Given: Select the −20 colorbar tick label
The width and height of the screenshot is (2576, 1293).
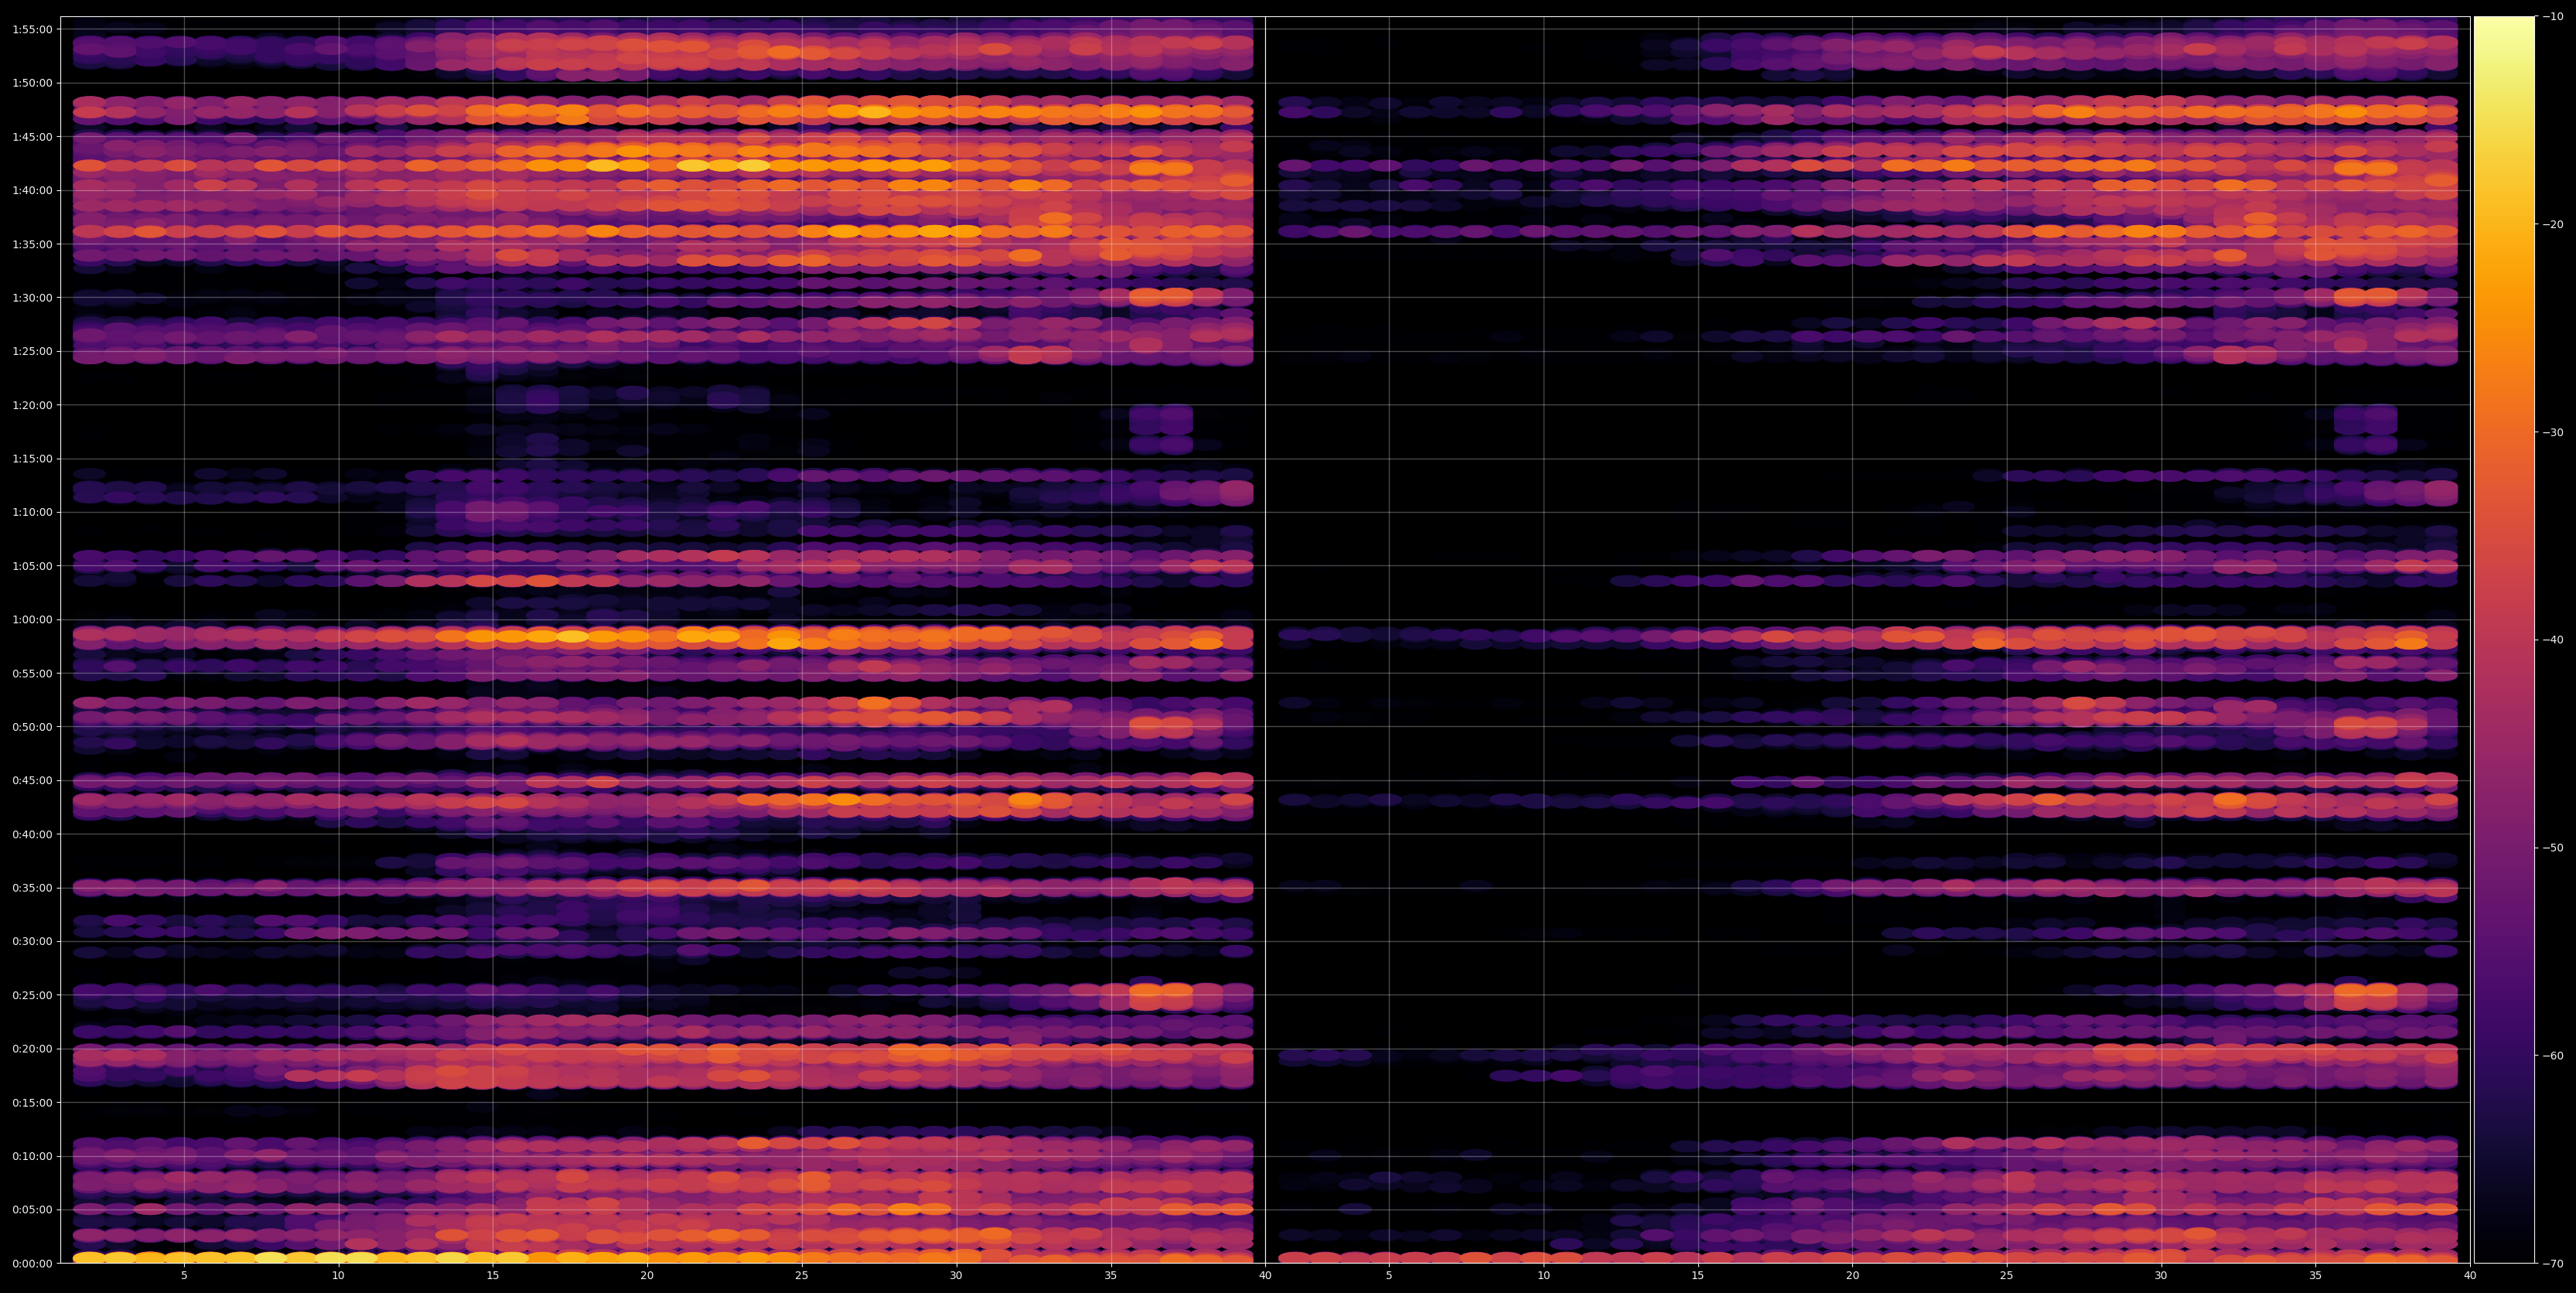Looking at the screenshot, I should click(x=2552, y=224).
